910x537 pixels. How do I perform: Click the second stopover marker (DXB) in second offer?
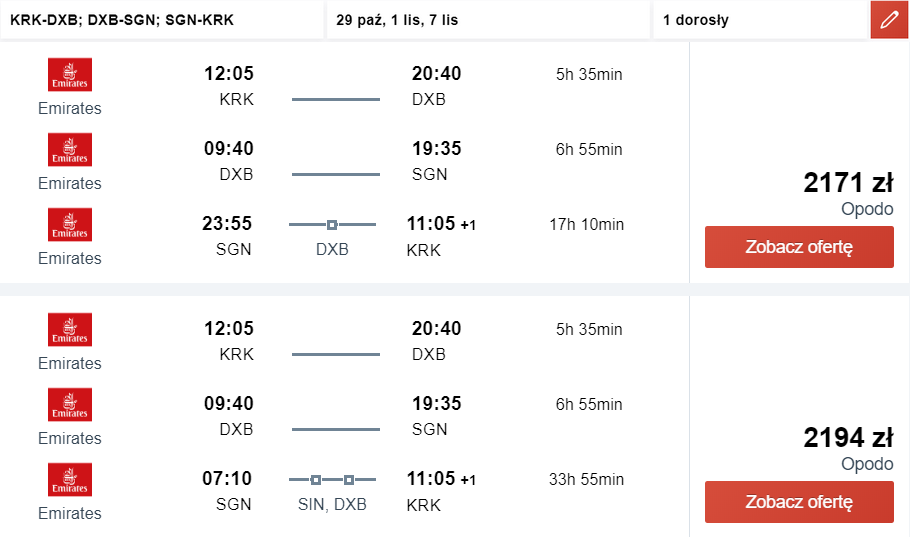(x=349, y=480)
